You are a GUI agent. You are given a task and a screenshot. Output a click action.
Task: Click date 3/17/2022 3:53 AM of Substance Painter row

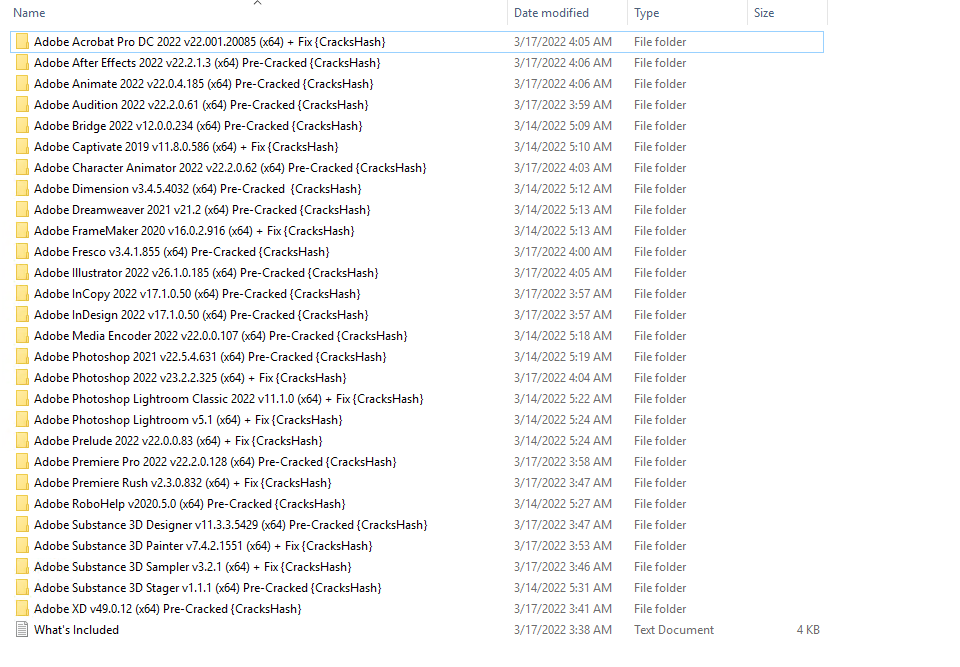pyautogui.click(x=563, y=546)
